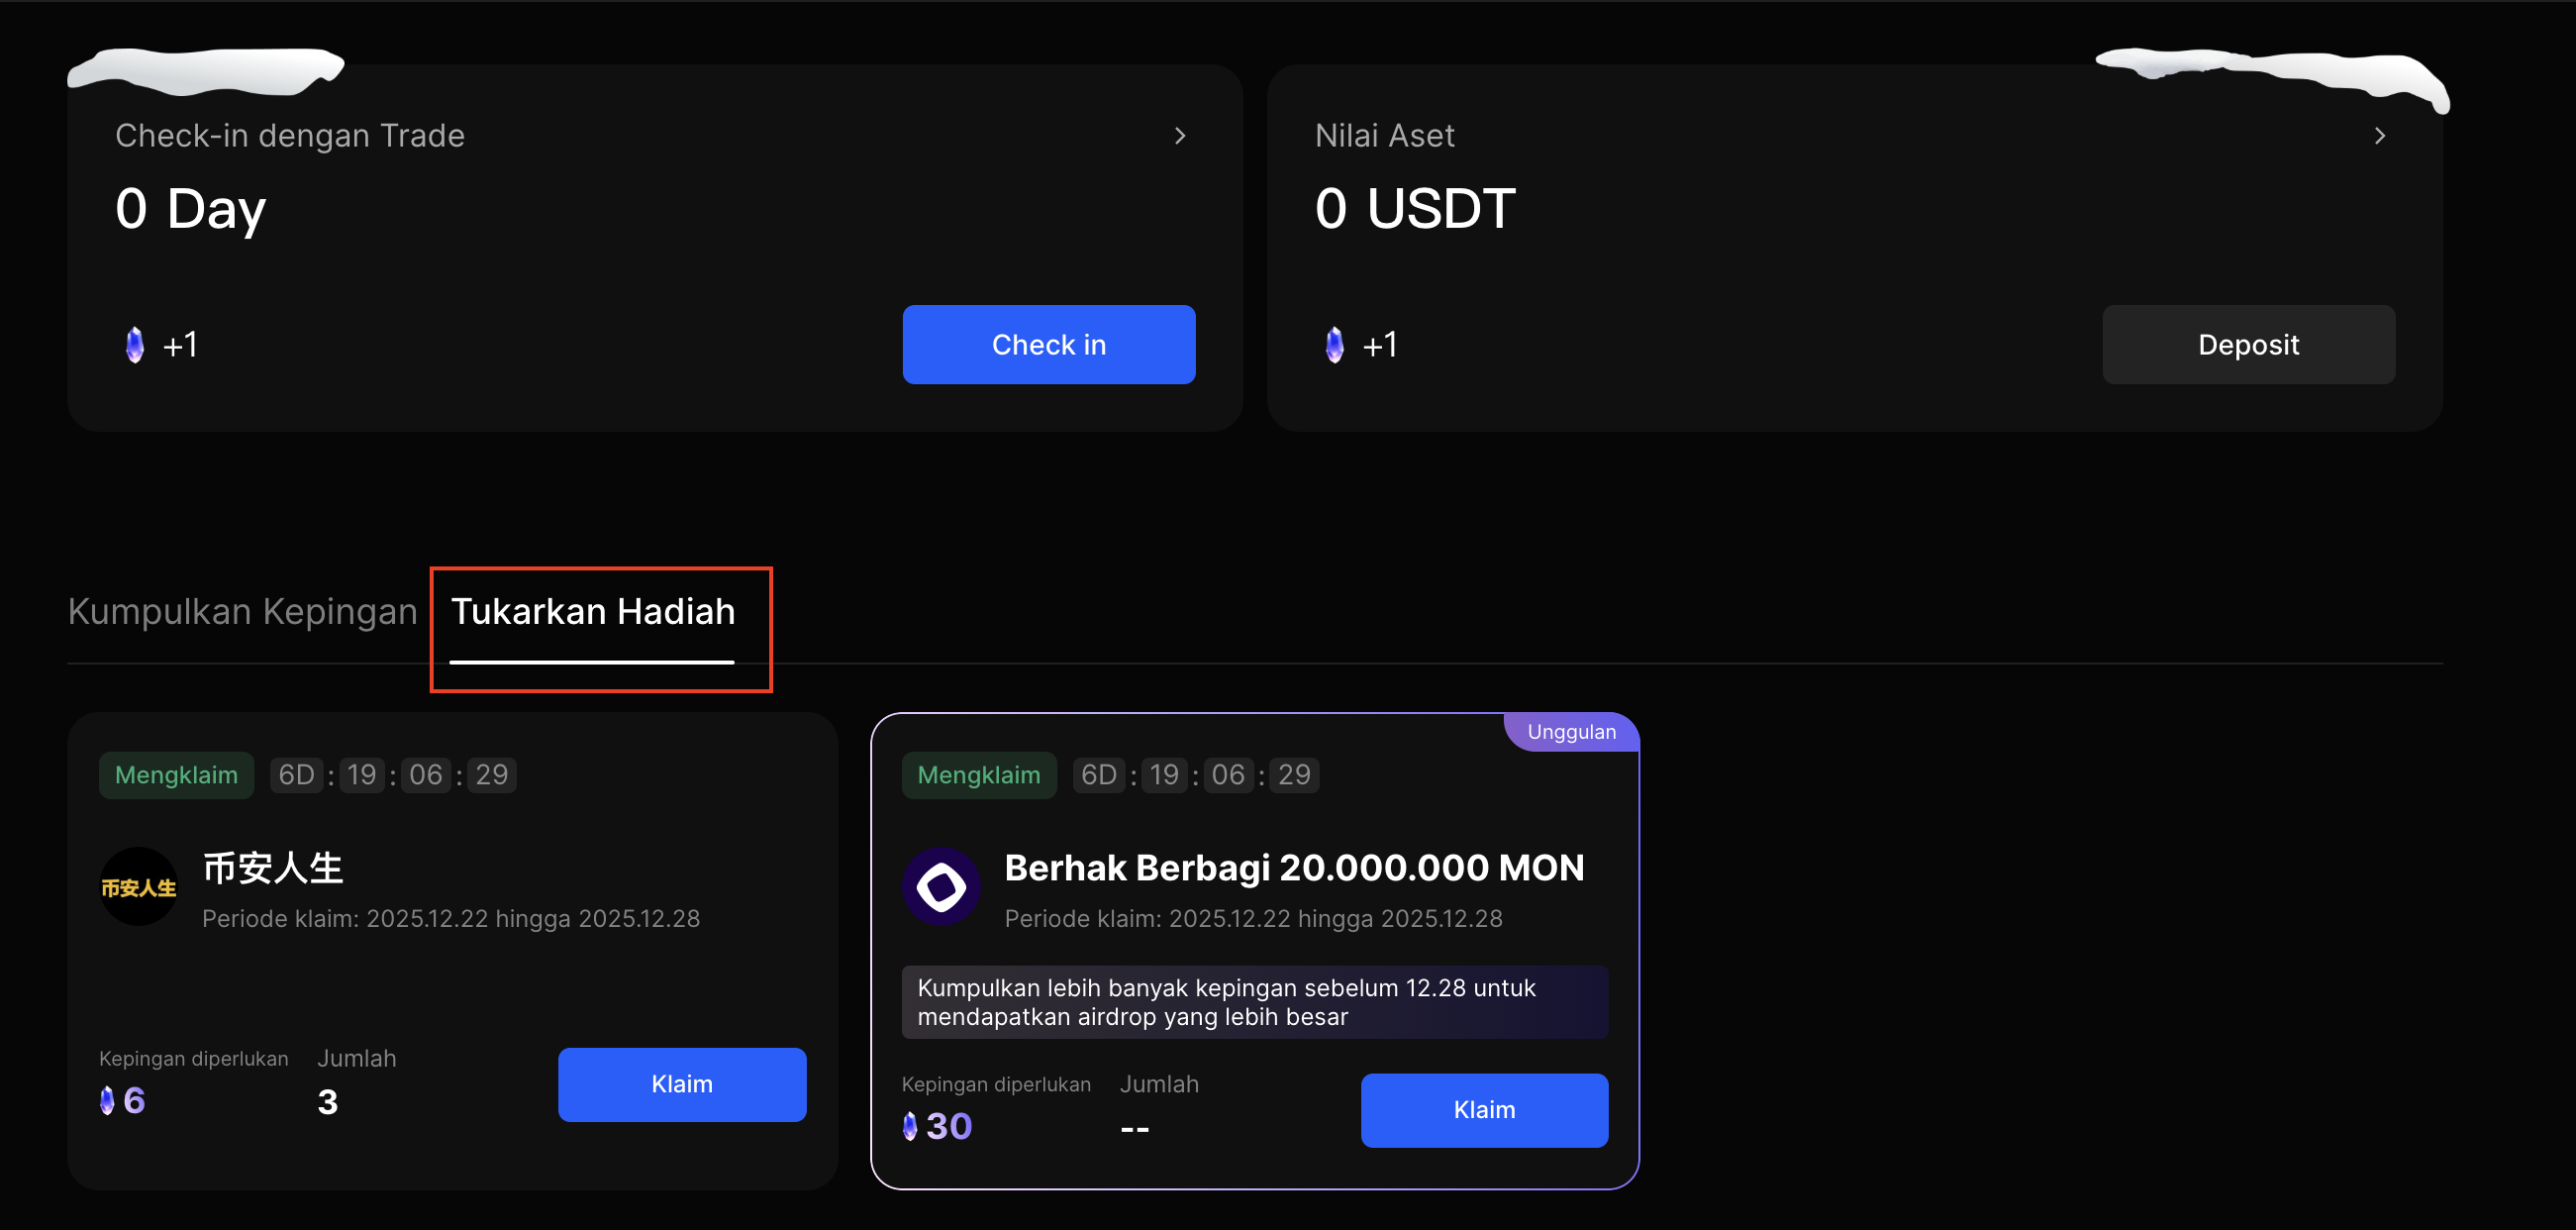This screenshot has width=2576, height=1230.
Task: Click the 币安人生 reward title
Action: click(x=273, y=868)
